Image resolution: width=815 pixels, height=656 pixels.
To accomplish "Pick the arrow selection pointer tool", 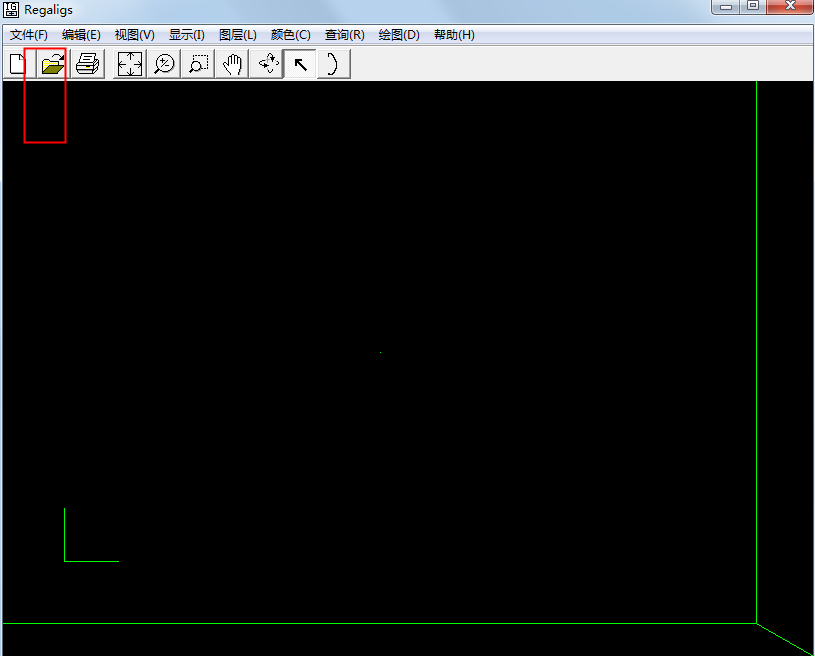I will [x=300, y=64].
